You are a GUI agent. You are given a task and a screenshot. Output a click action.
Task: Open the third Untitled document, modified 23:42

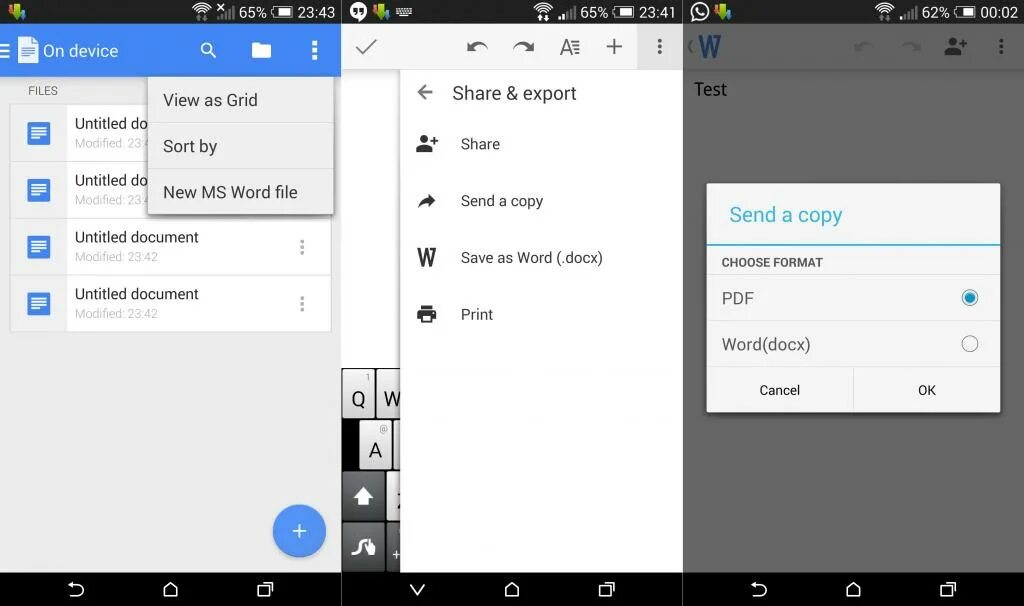pos(170,247)
